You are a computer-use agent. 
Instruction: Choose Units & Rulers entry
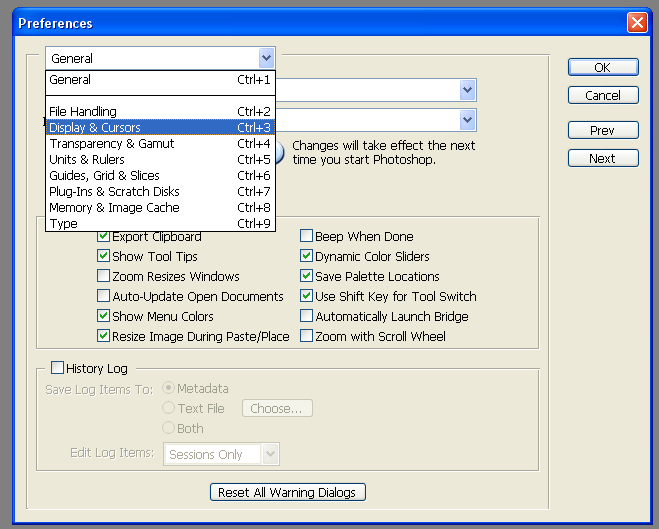tap(160, 159)
